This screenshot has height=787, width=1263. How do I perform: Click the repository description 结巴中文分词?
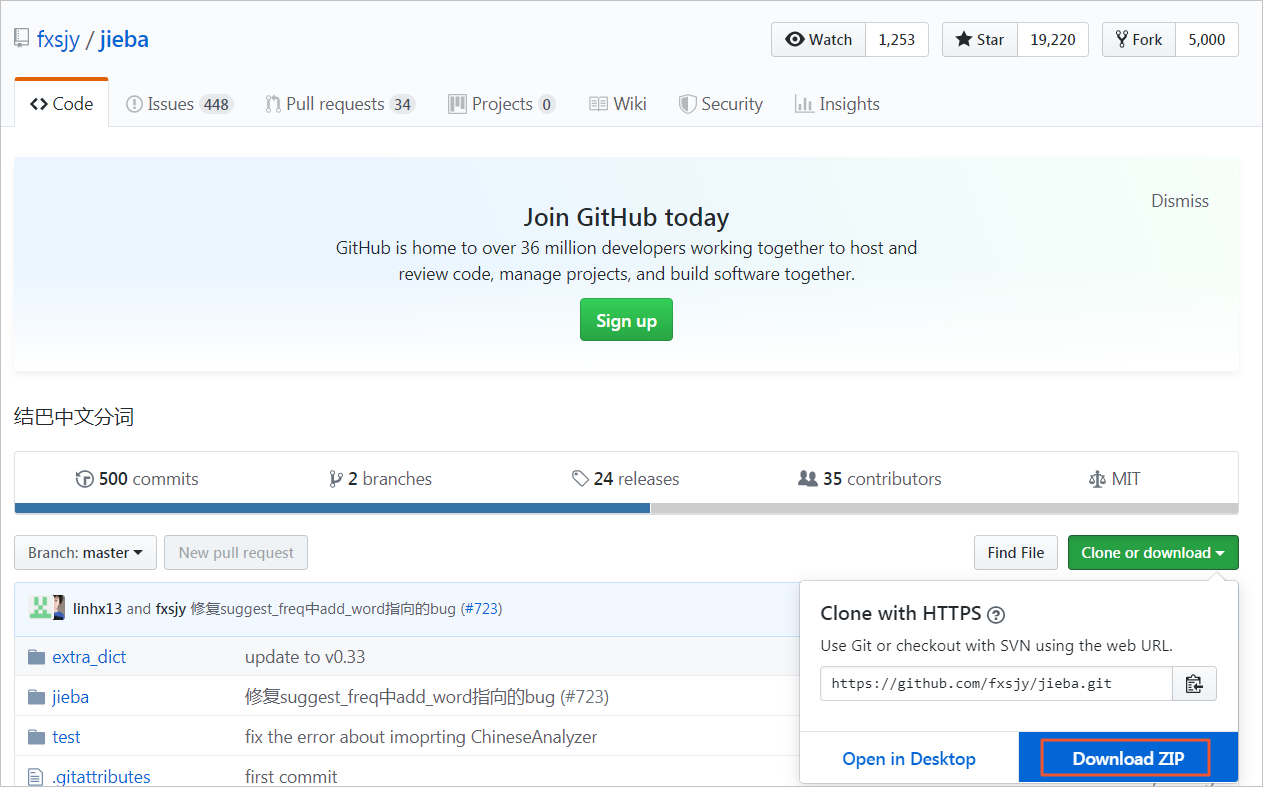point(74,417)
